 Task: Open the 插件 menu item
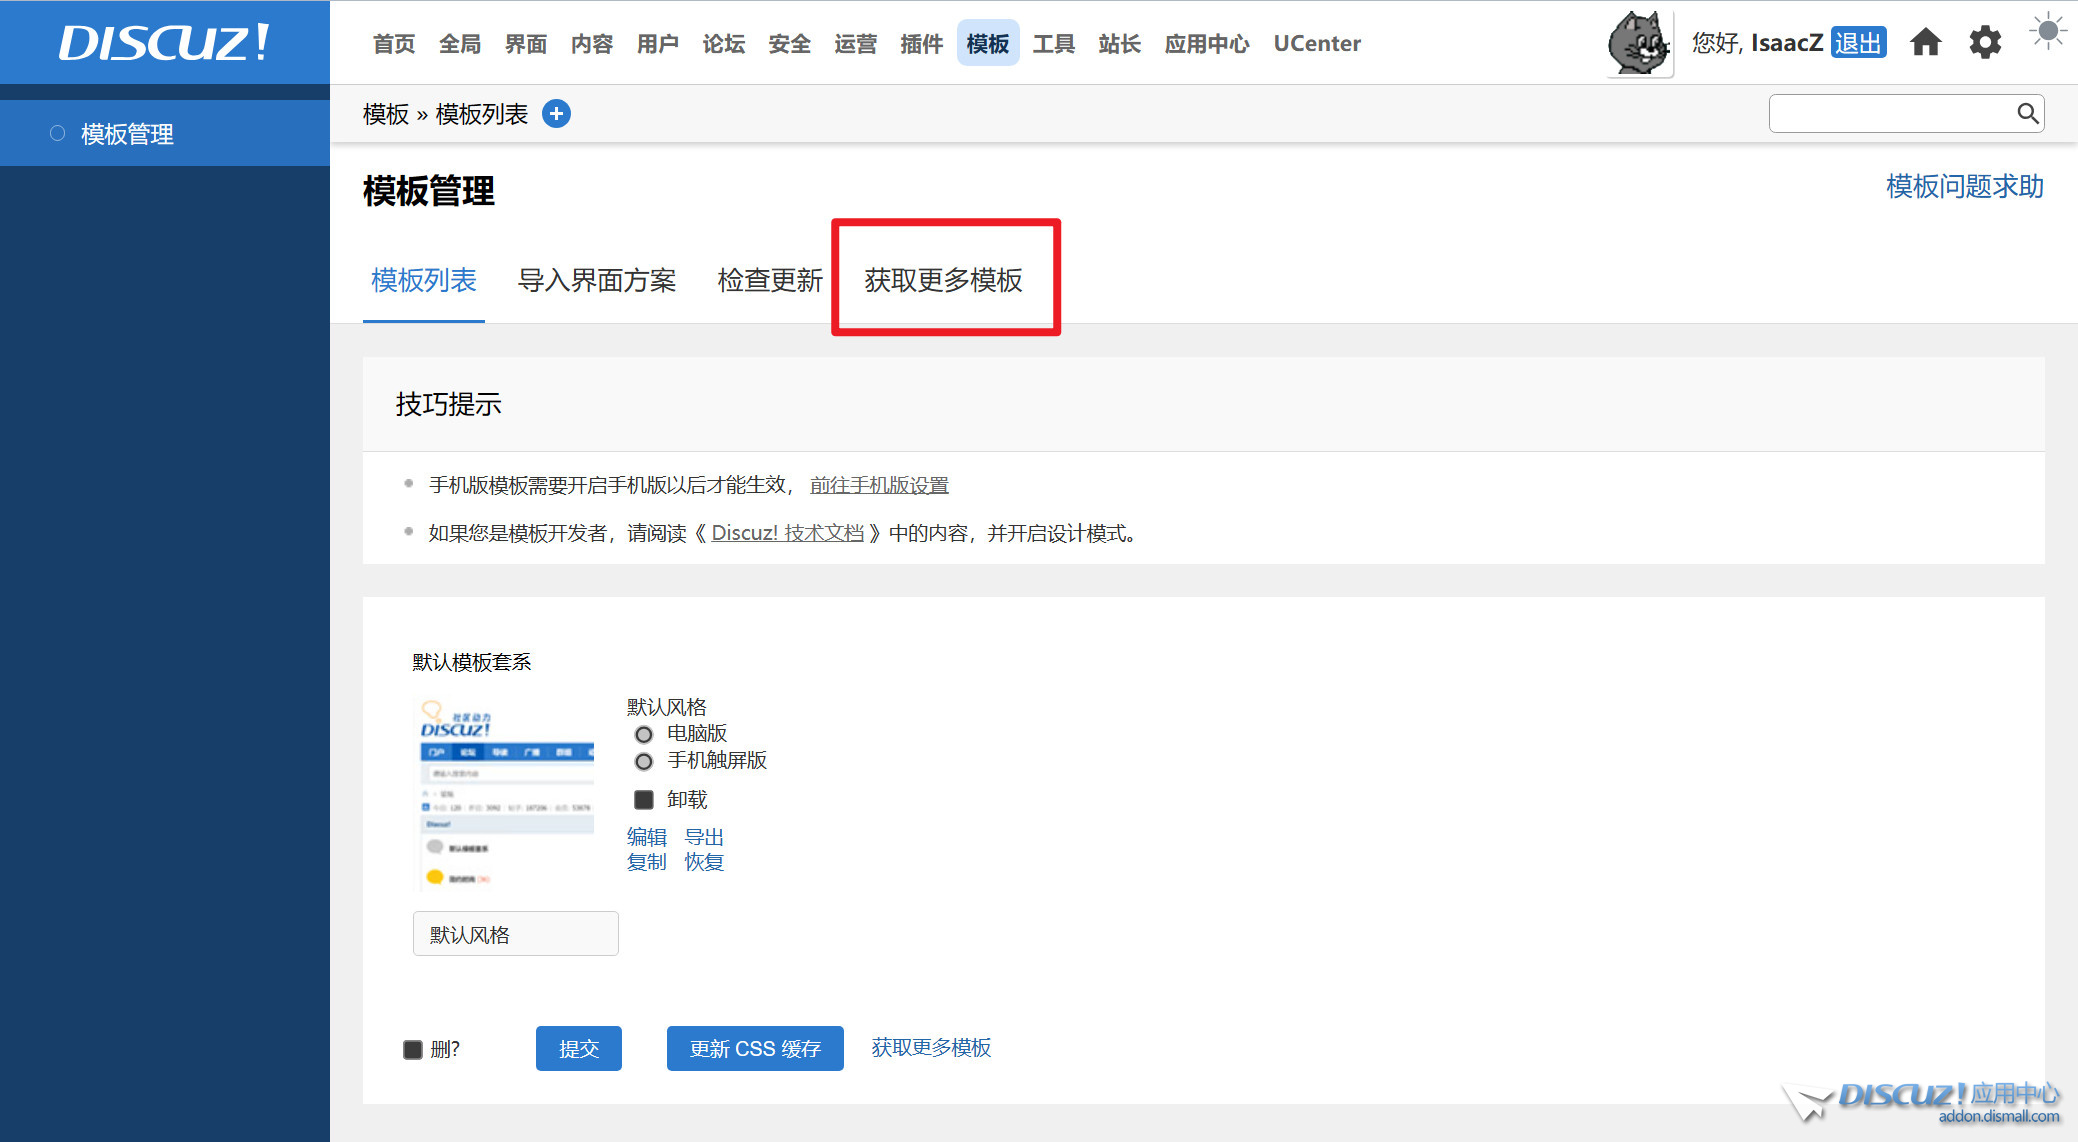[921, 44]
